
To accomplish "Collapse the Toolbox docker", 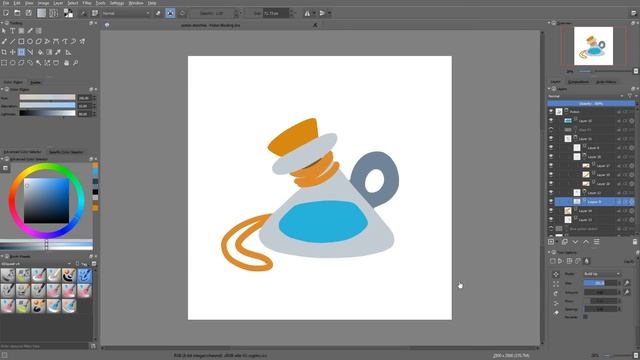I will 2,23.
